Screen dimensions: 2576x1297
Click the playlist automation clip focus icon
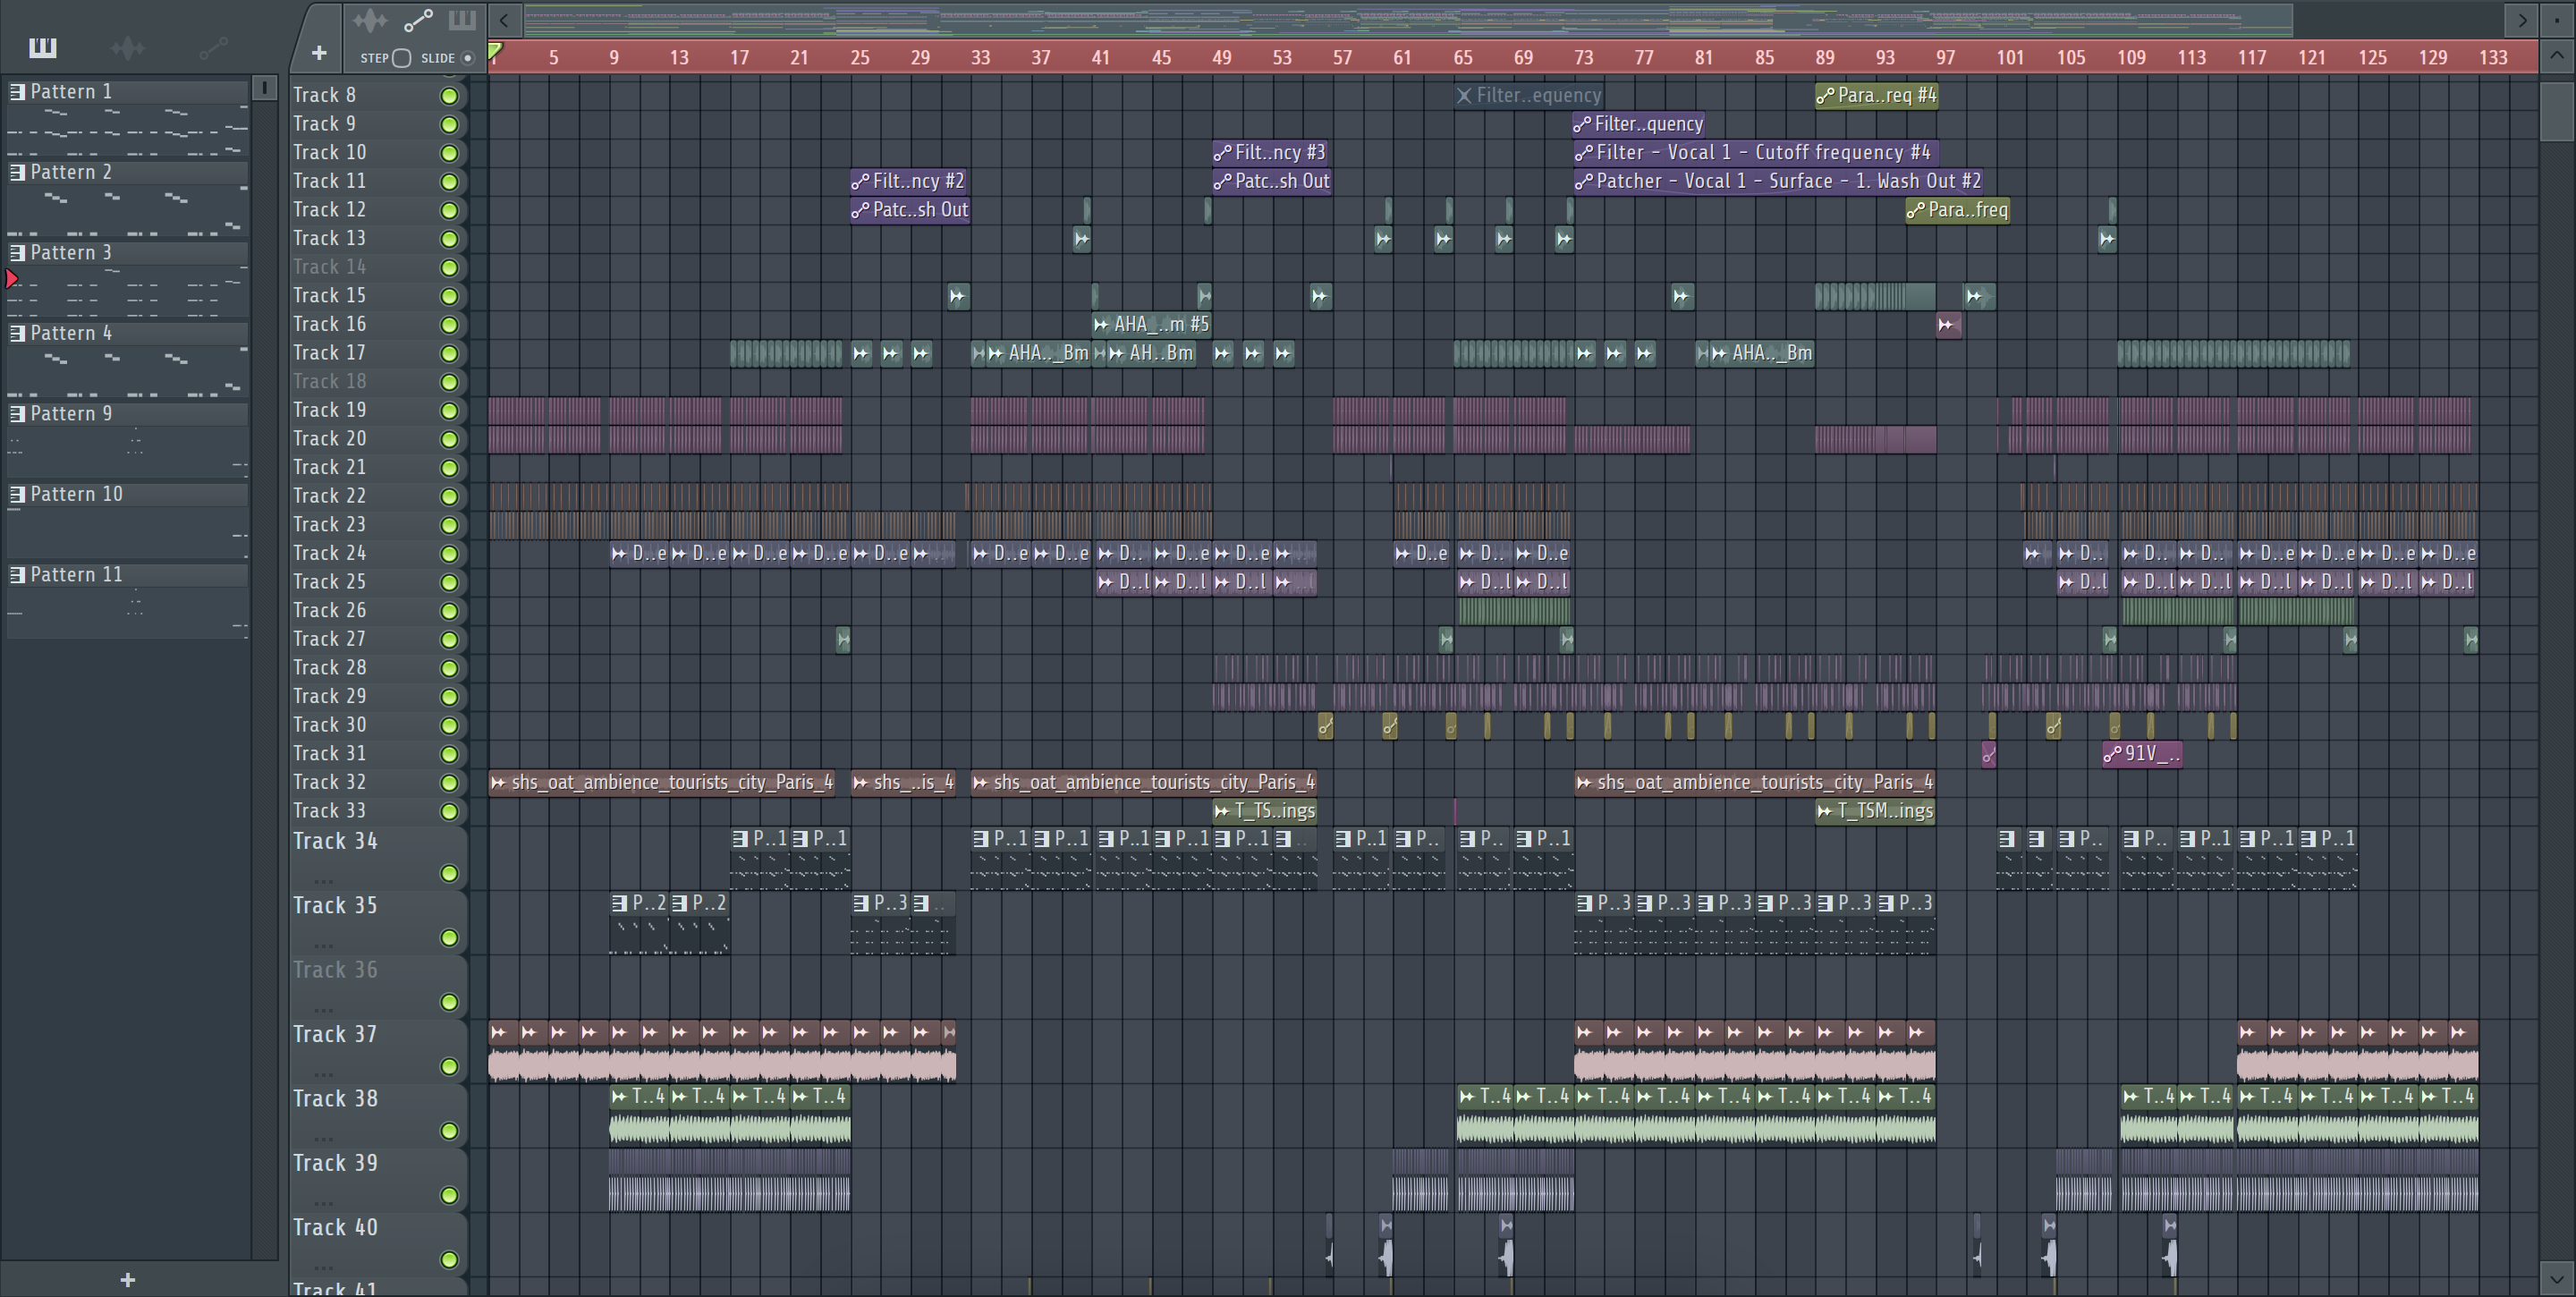coord(418,20)
